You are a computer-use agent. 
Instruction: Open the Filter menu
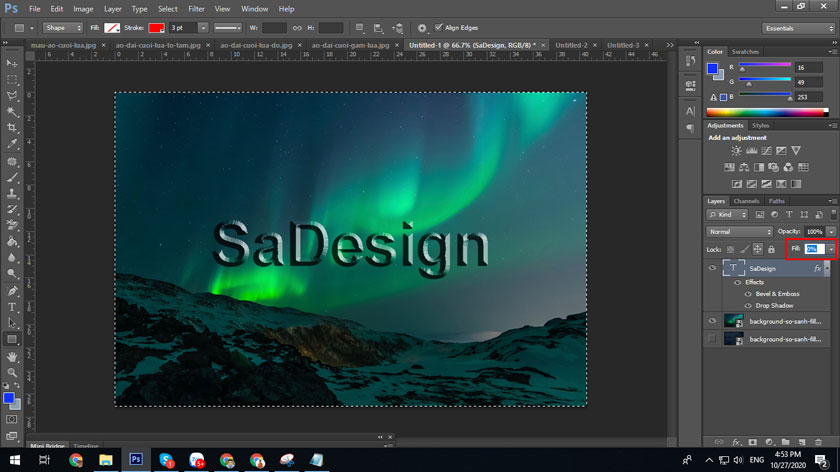[196, 9]
